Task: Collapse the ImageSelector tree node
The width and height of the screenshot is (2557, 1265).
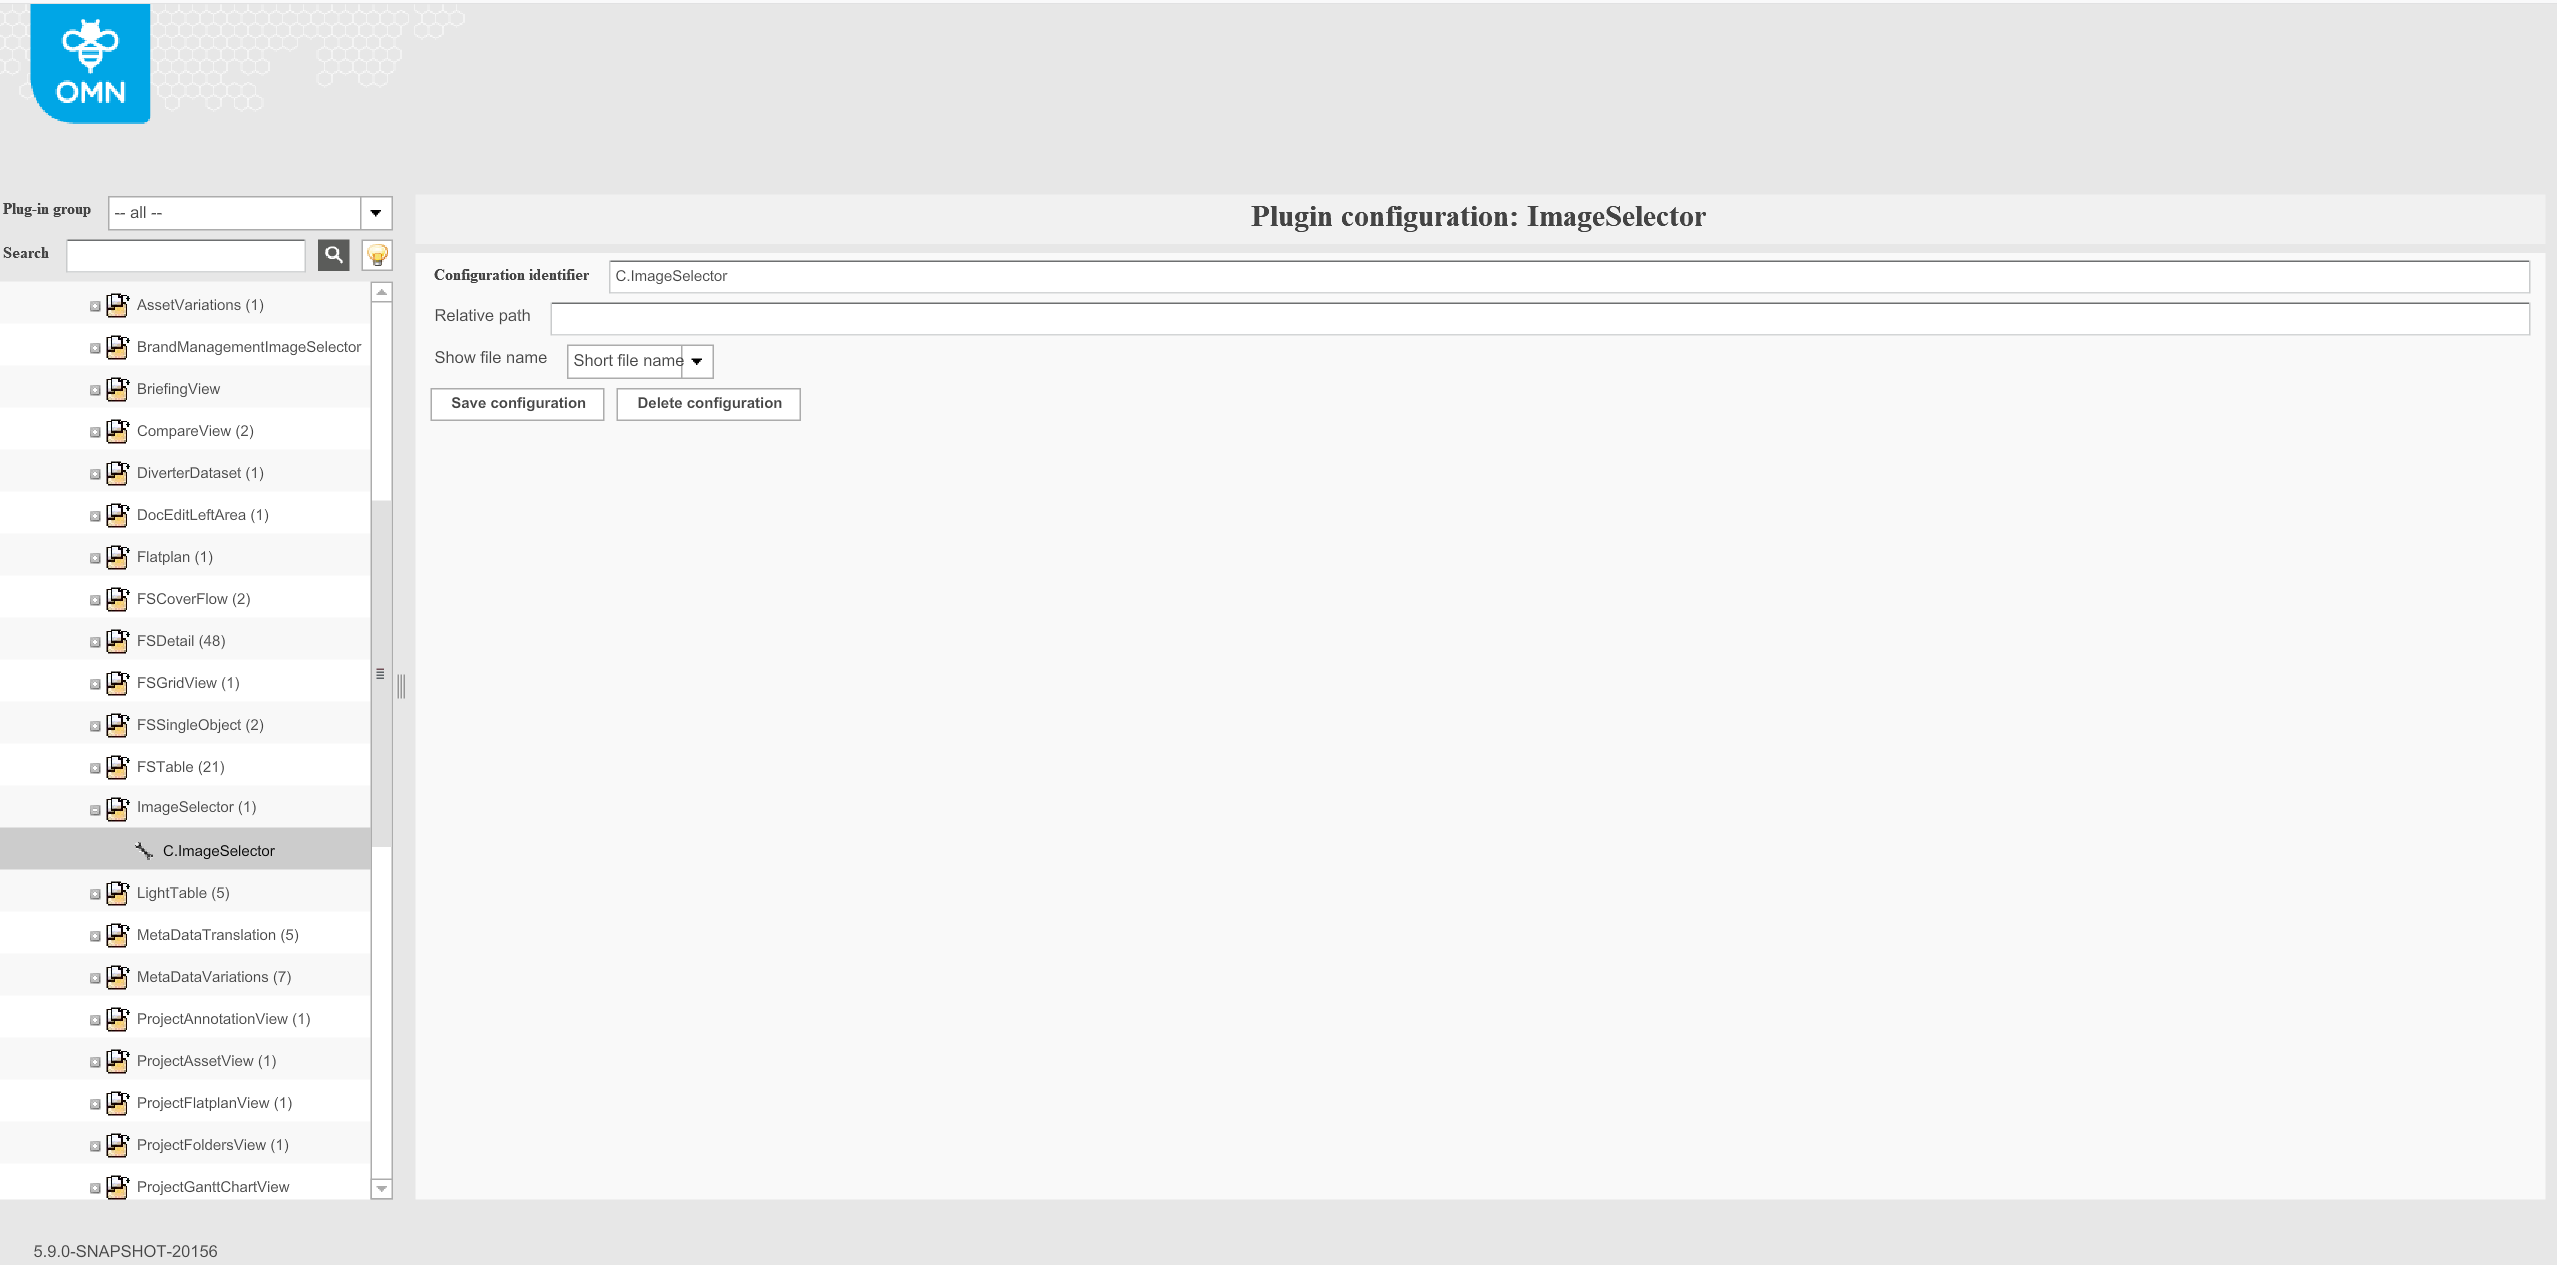Action: tap(95, 810)
